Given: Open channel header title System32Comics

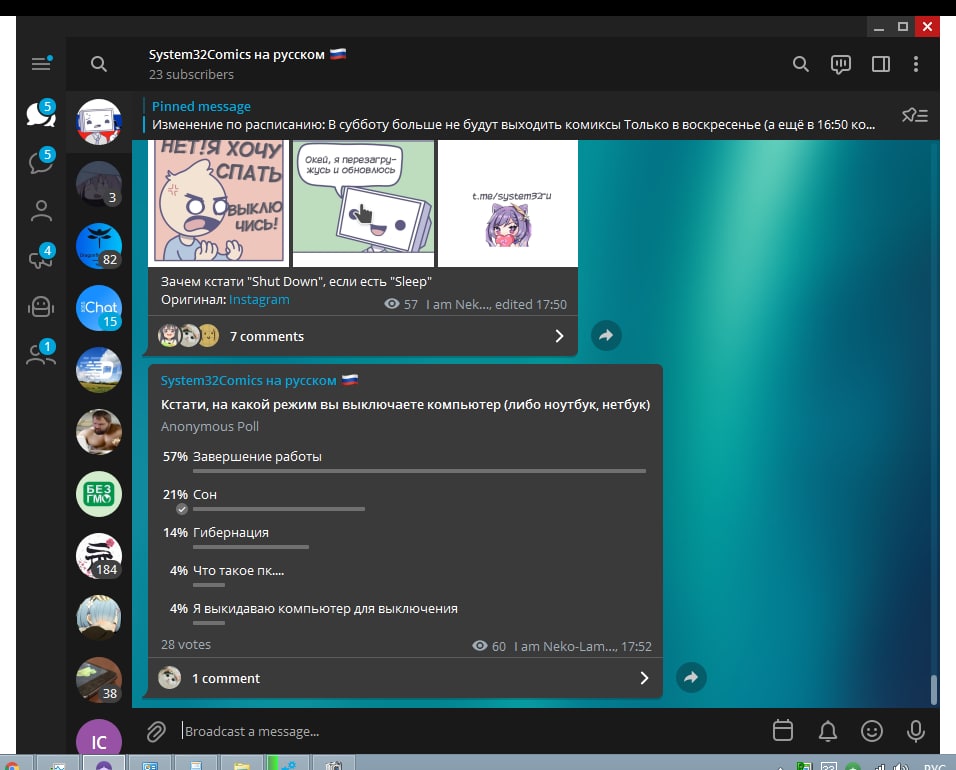Looking at the screenshot, I should [247, 54].
